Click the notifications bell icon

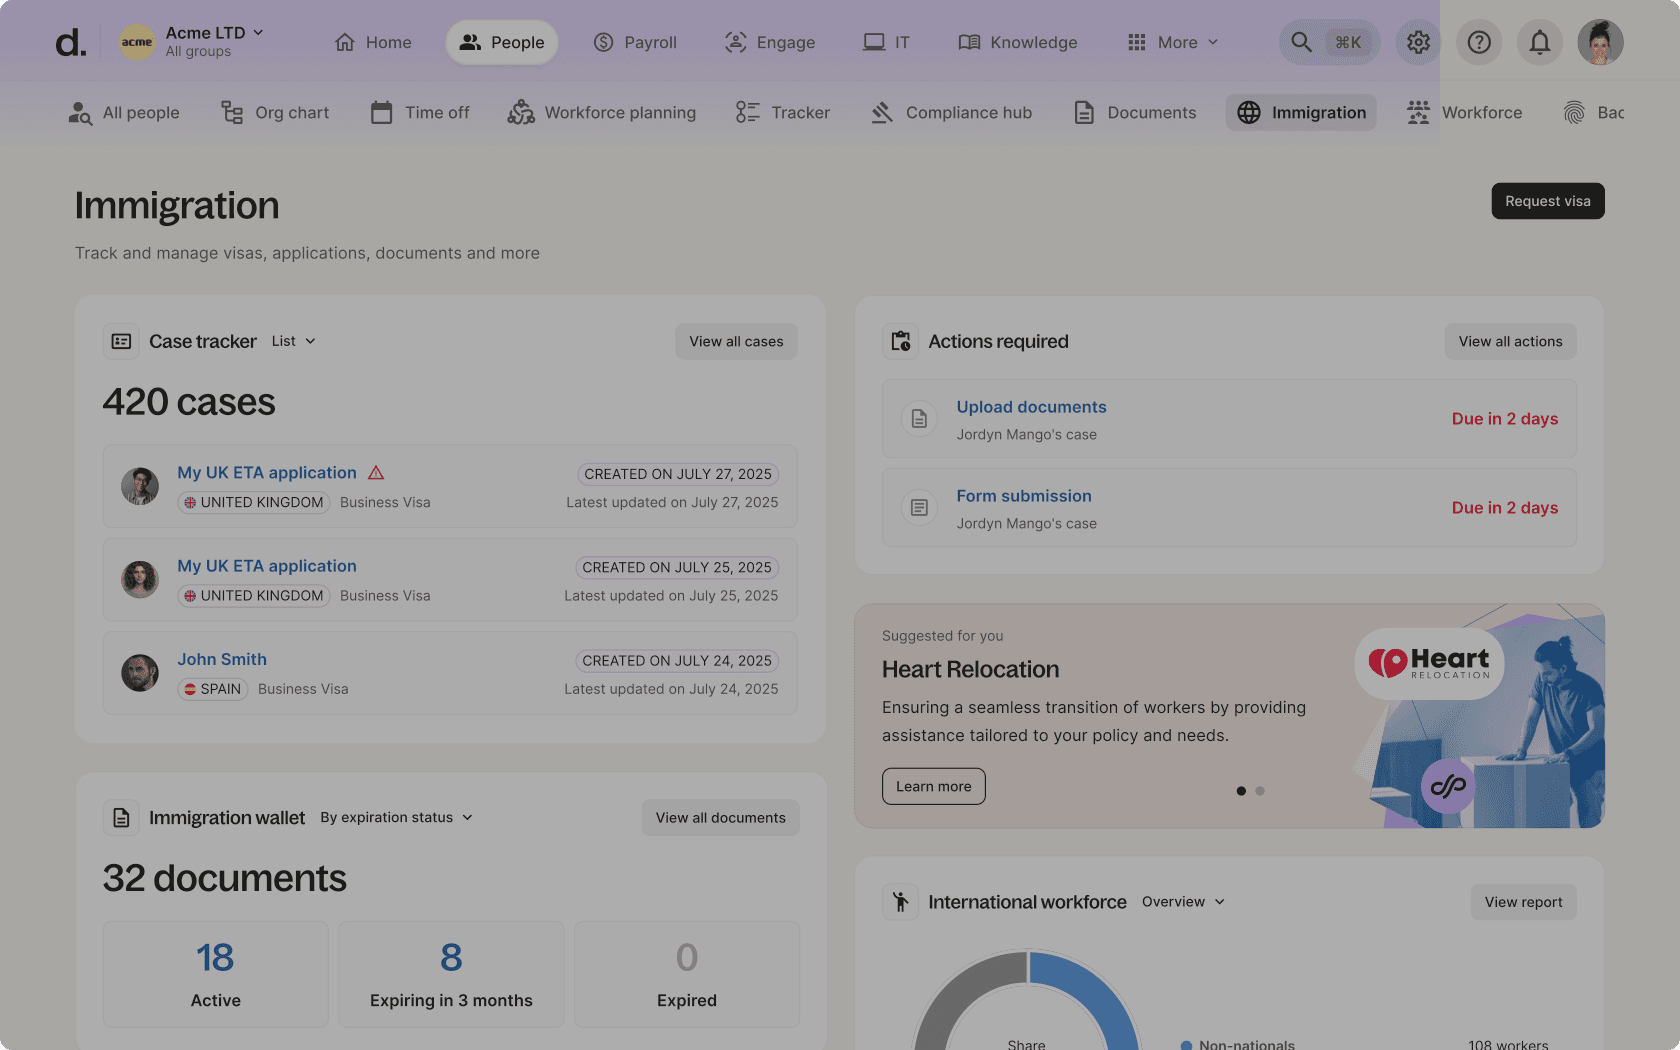pyautogui.click(x=1540, y=42)
